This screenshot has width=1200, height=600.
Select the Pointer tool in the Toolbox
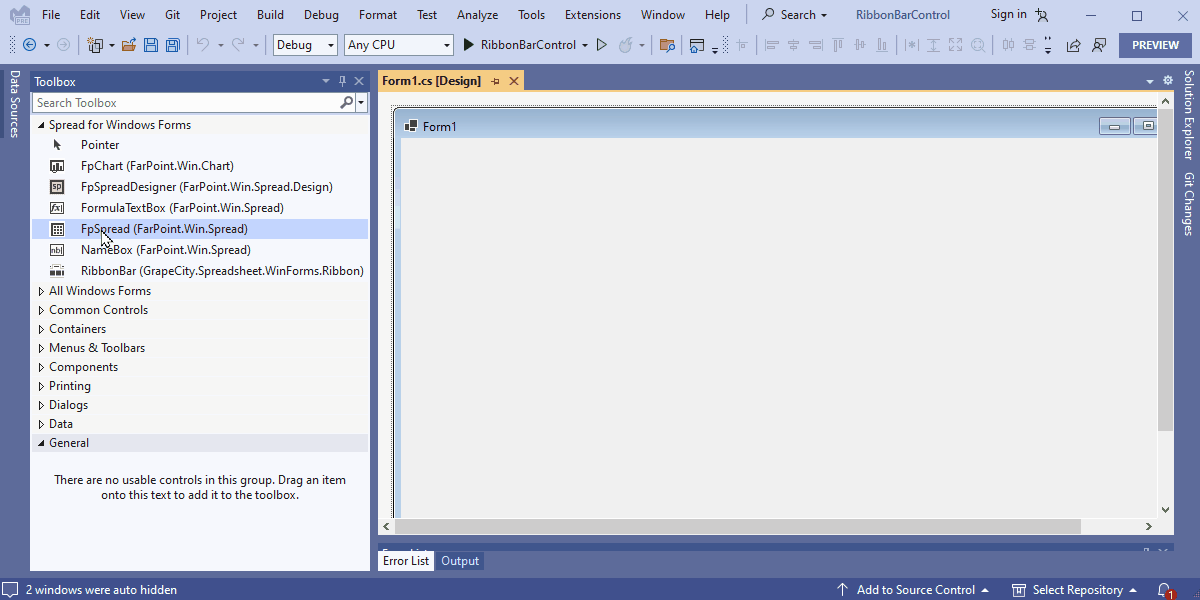(102, 144)
